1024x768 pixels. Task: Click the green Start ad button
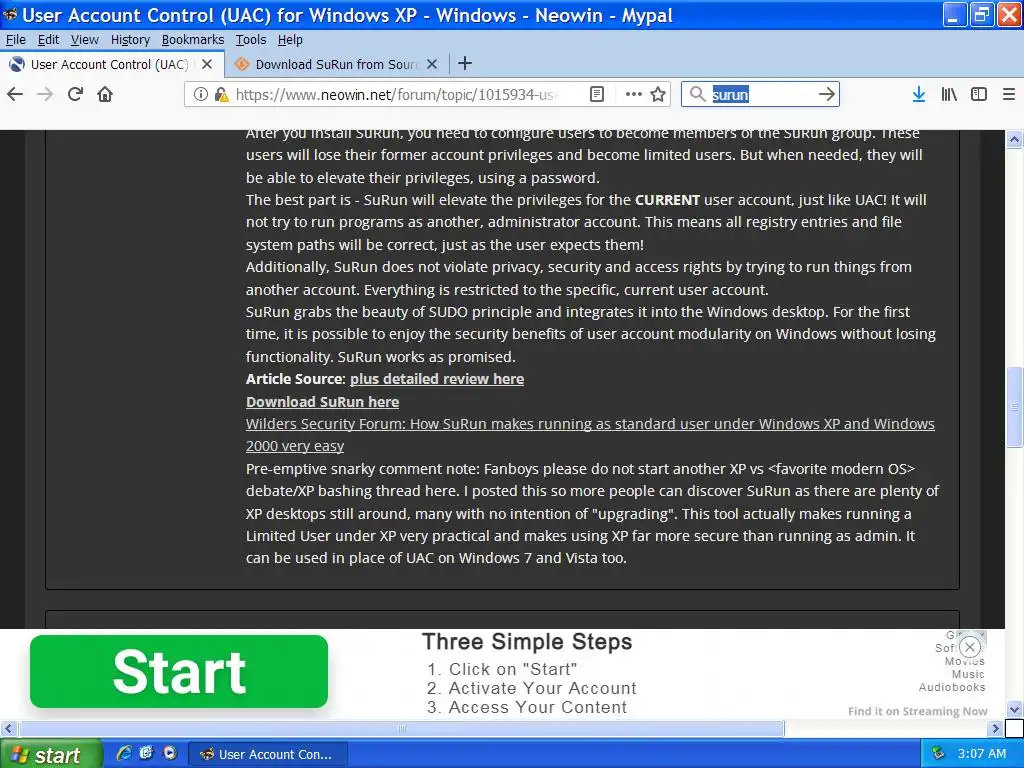coord(179,671)
